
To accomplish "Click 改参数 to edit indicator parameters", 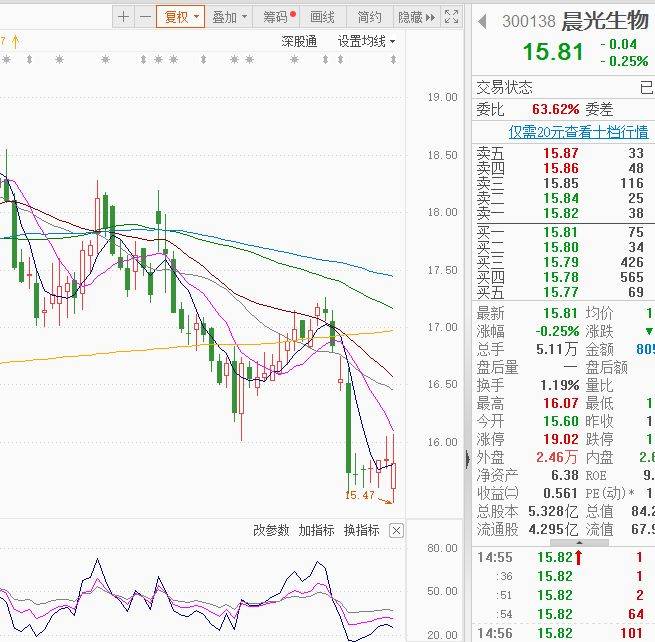I will coord(270,531).
